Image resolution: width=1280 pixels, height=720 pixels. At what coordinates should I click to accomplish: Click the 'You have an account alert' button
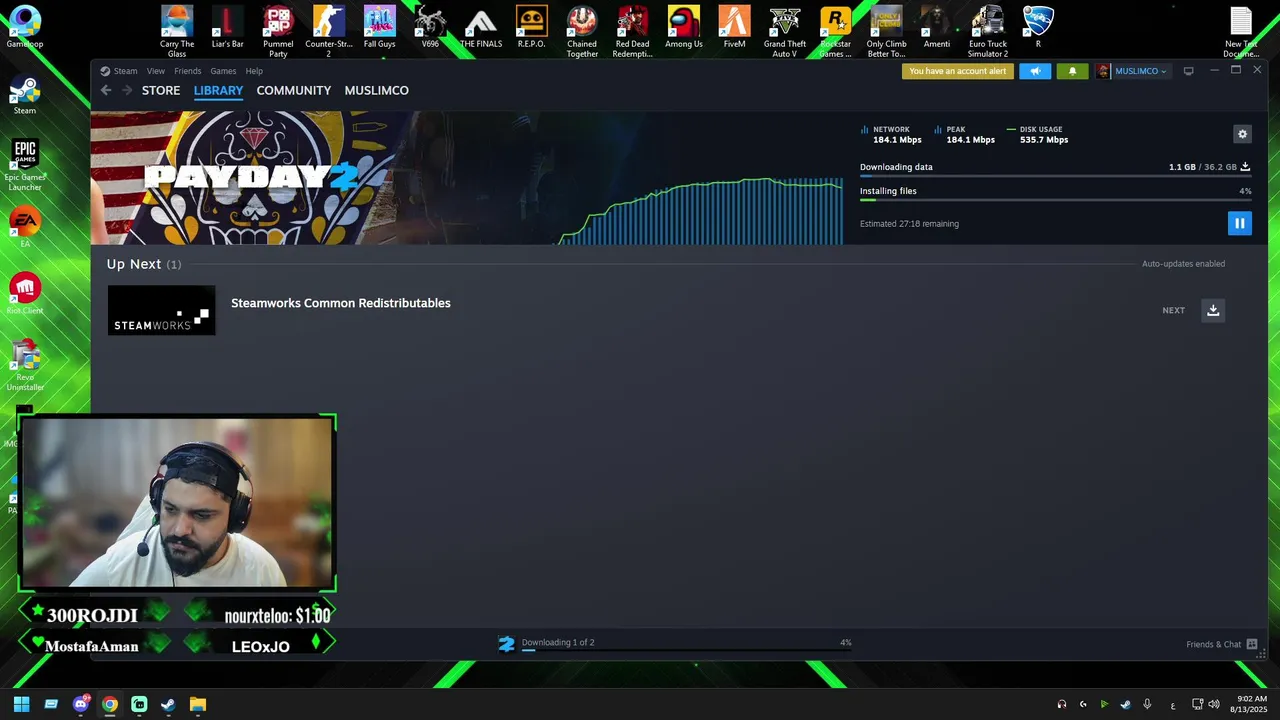pos(957,71)
